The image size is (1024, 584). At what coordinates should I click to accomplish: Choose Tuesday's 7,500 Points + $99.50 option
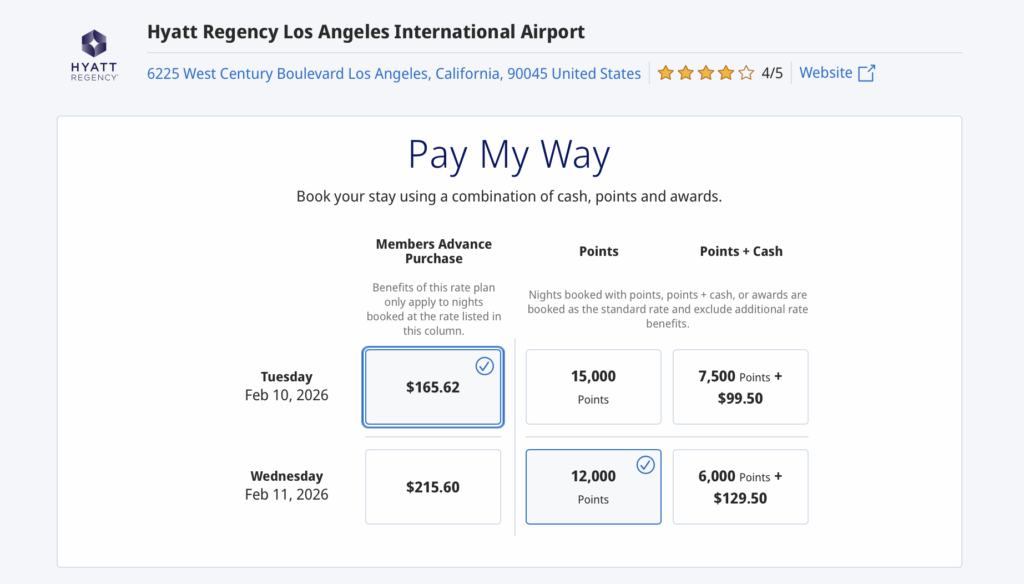(740, 387)
